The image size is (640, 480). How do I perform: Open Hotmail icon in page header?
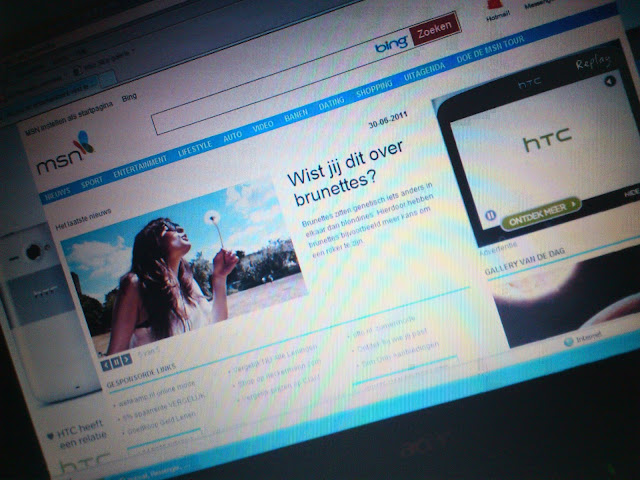click(x=496, y=9)
